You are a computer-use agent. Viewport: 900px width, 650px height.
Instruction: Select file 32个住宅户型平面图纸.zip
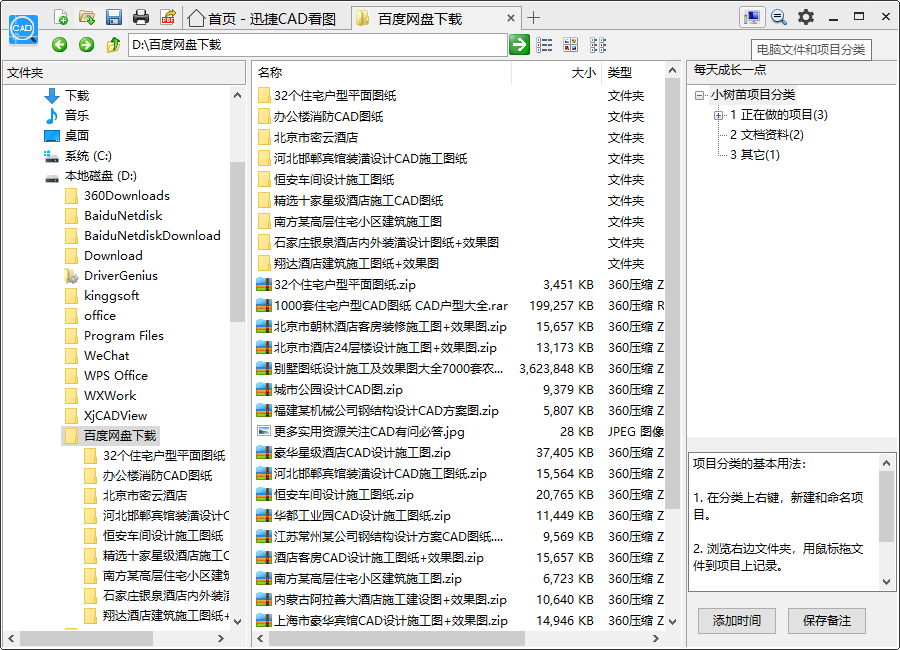point(344,285)
